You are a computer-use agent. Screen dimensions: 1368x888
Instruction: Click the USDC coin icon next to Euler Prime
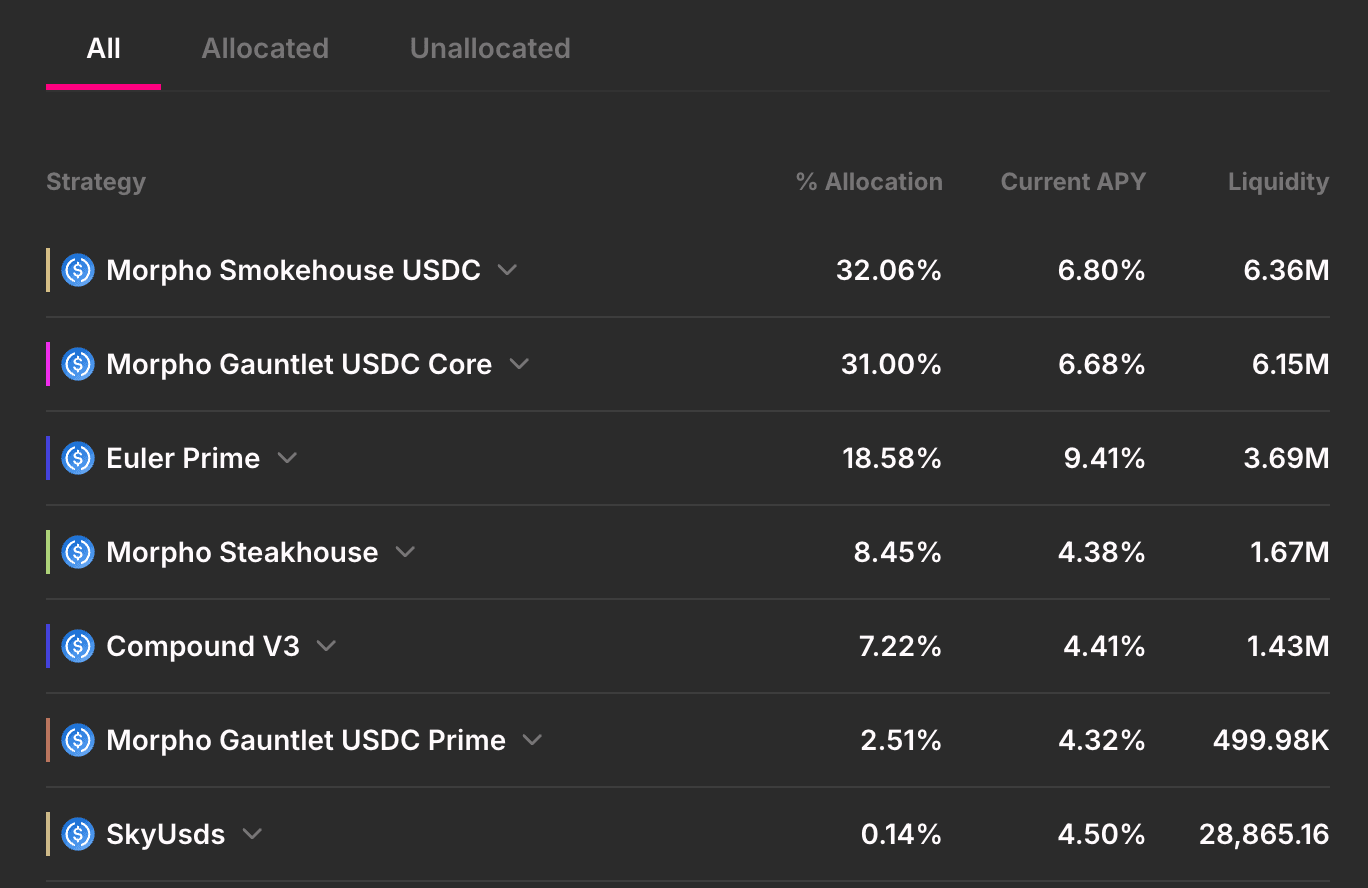[x=78, y=458]
